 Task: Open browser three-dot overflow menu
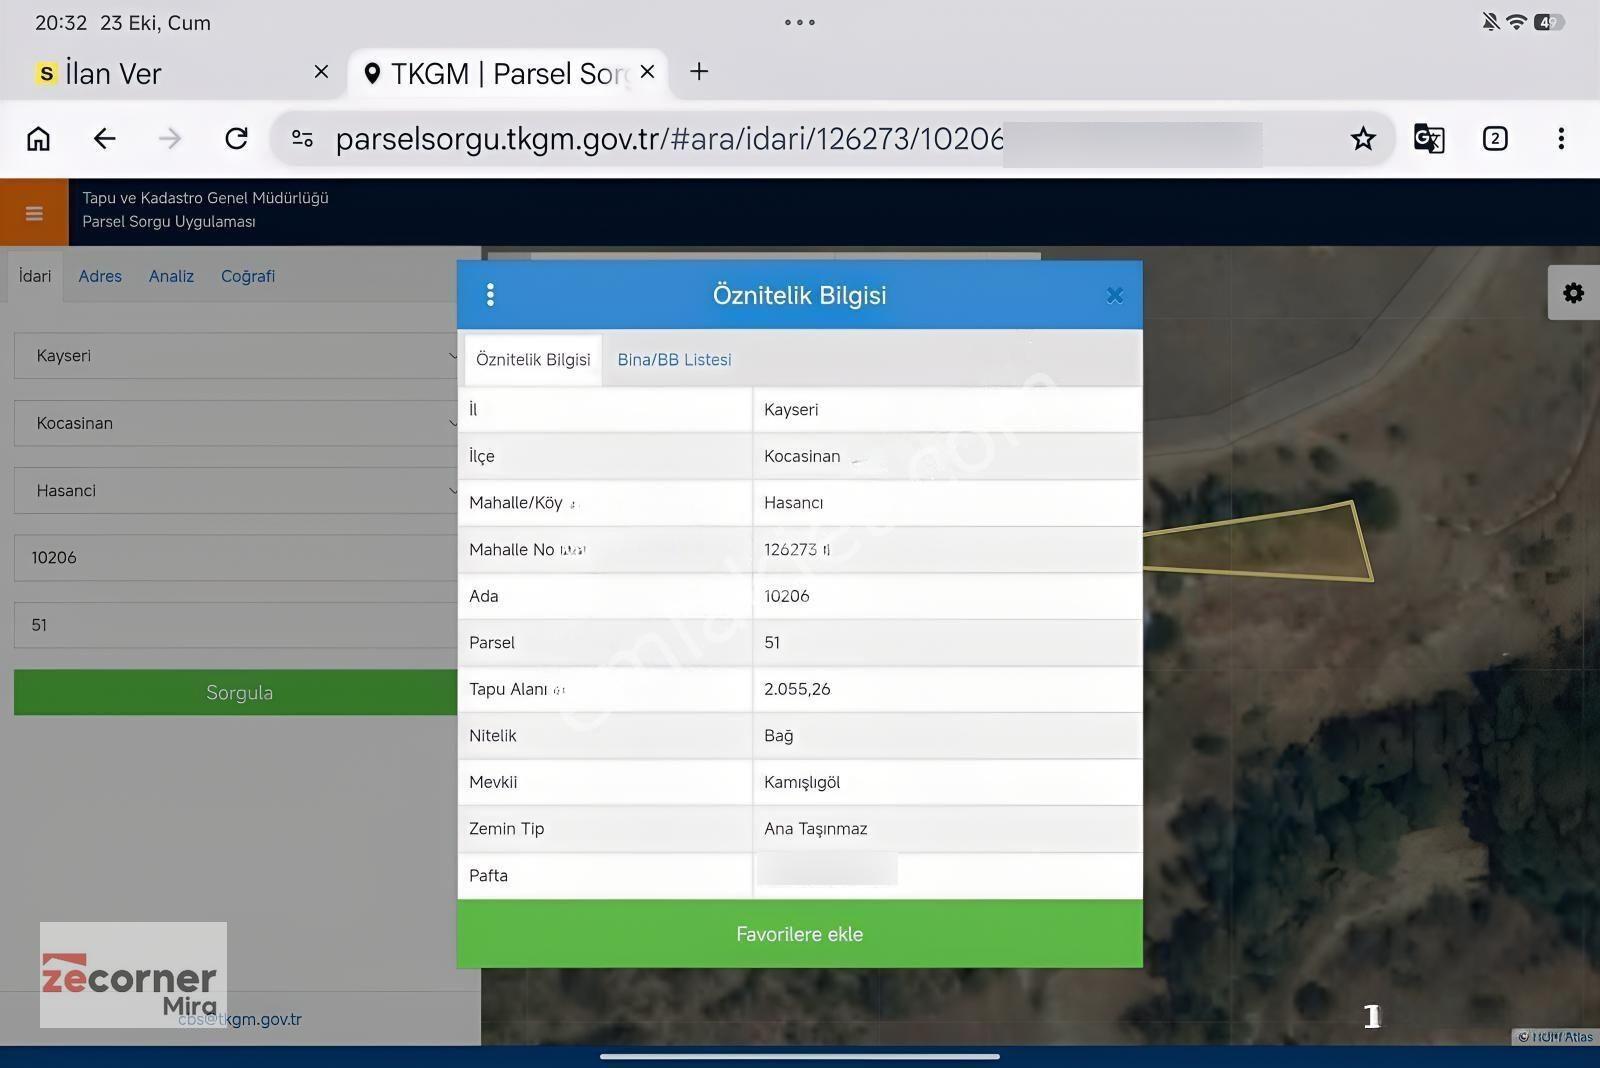pyautogui.click(x=1561, y=139)
